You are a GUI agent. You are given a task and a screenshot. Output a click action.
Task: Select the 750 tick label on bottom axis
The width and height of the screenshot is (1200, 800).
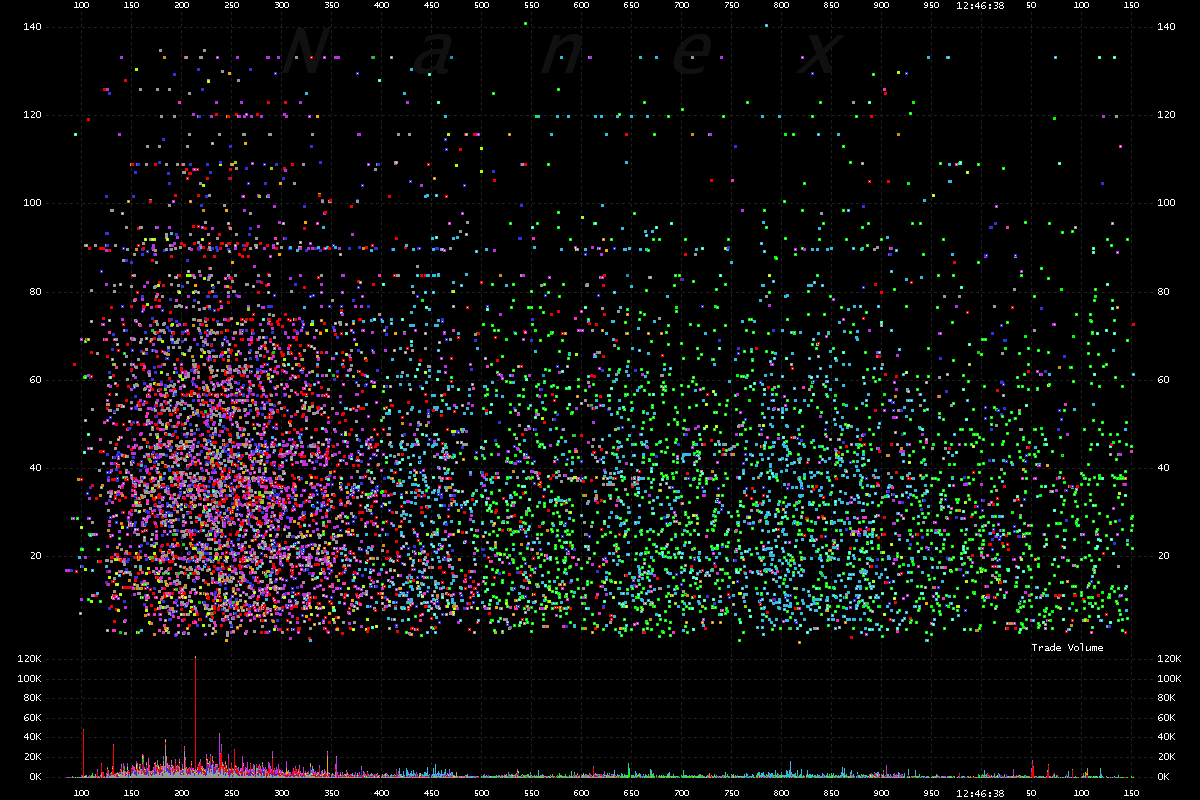731,793
